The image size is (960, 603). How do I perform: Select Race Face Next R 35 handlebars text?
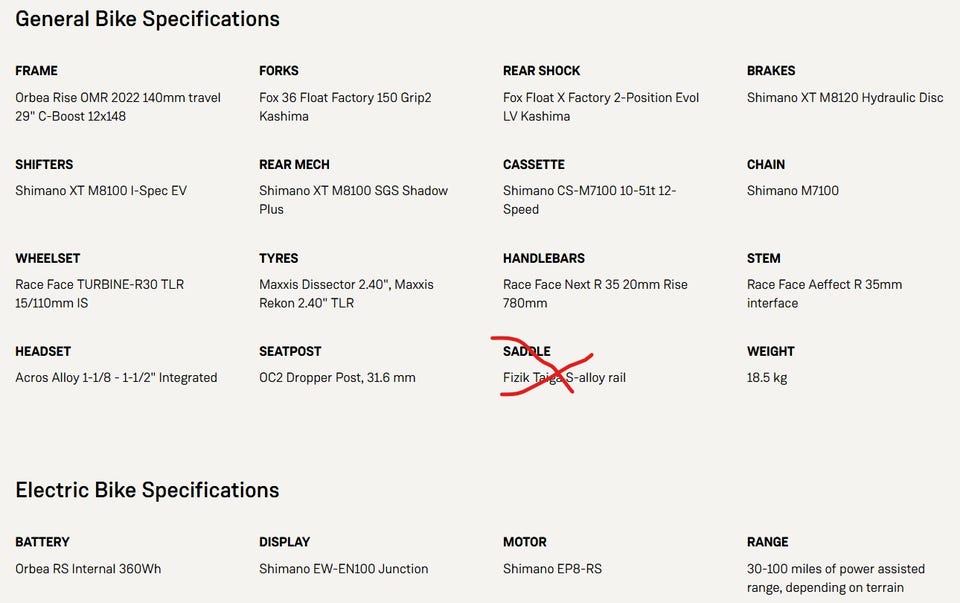[595, 293]
